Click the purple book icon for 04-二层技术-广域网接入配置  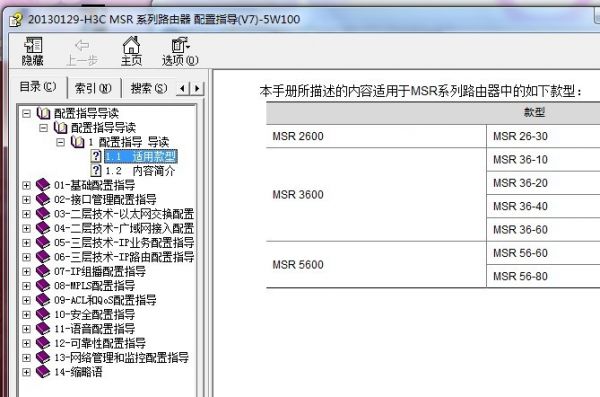43,228
